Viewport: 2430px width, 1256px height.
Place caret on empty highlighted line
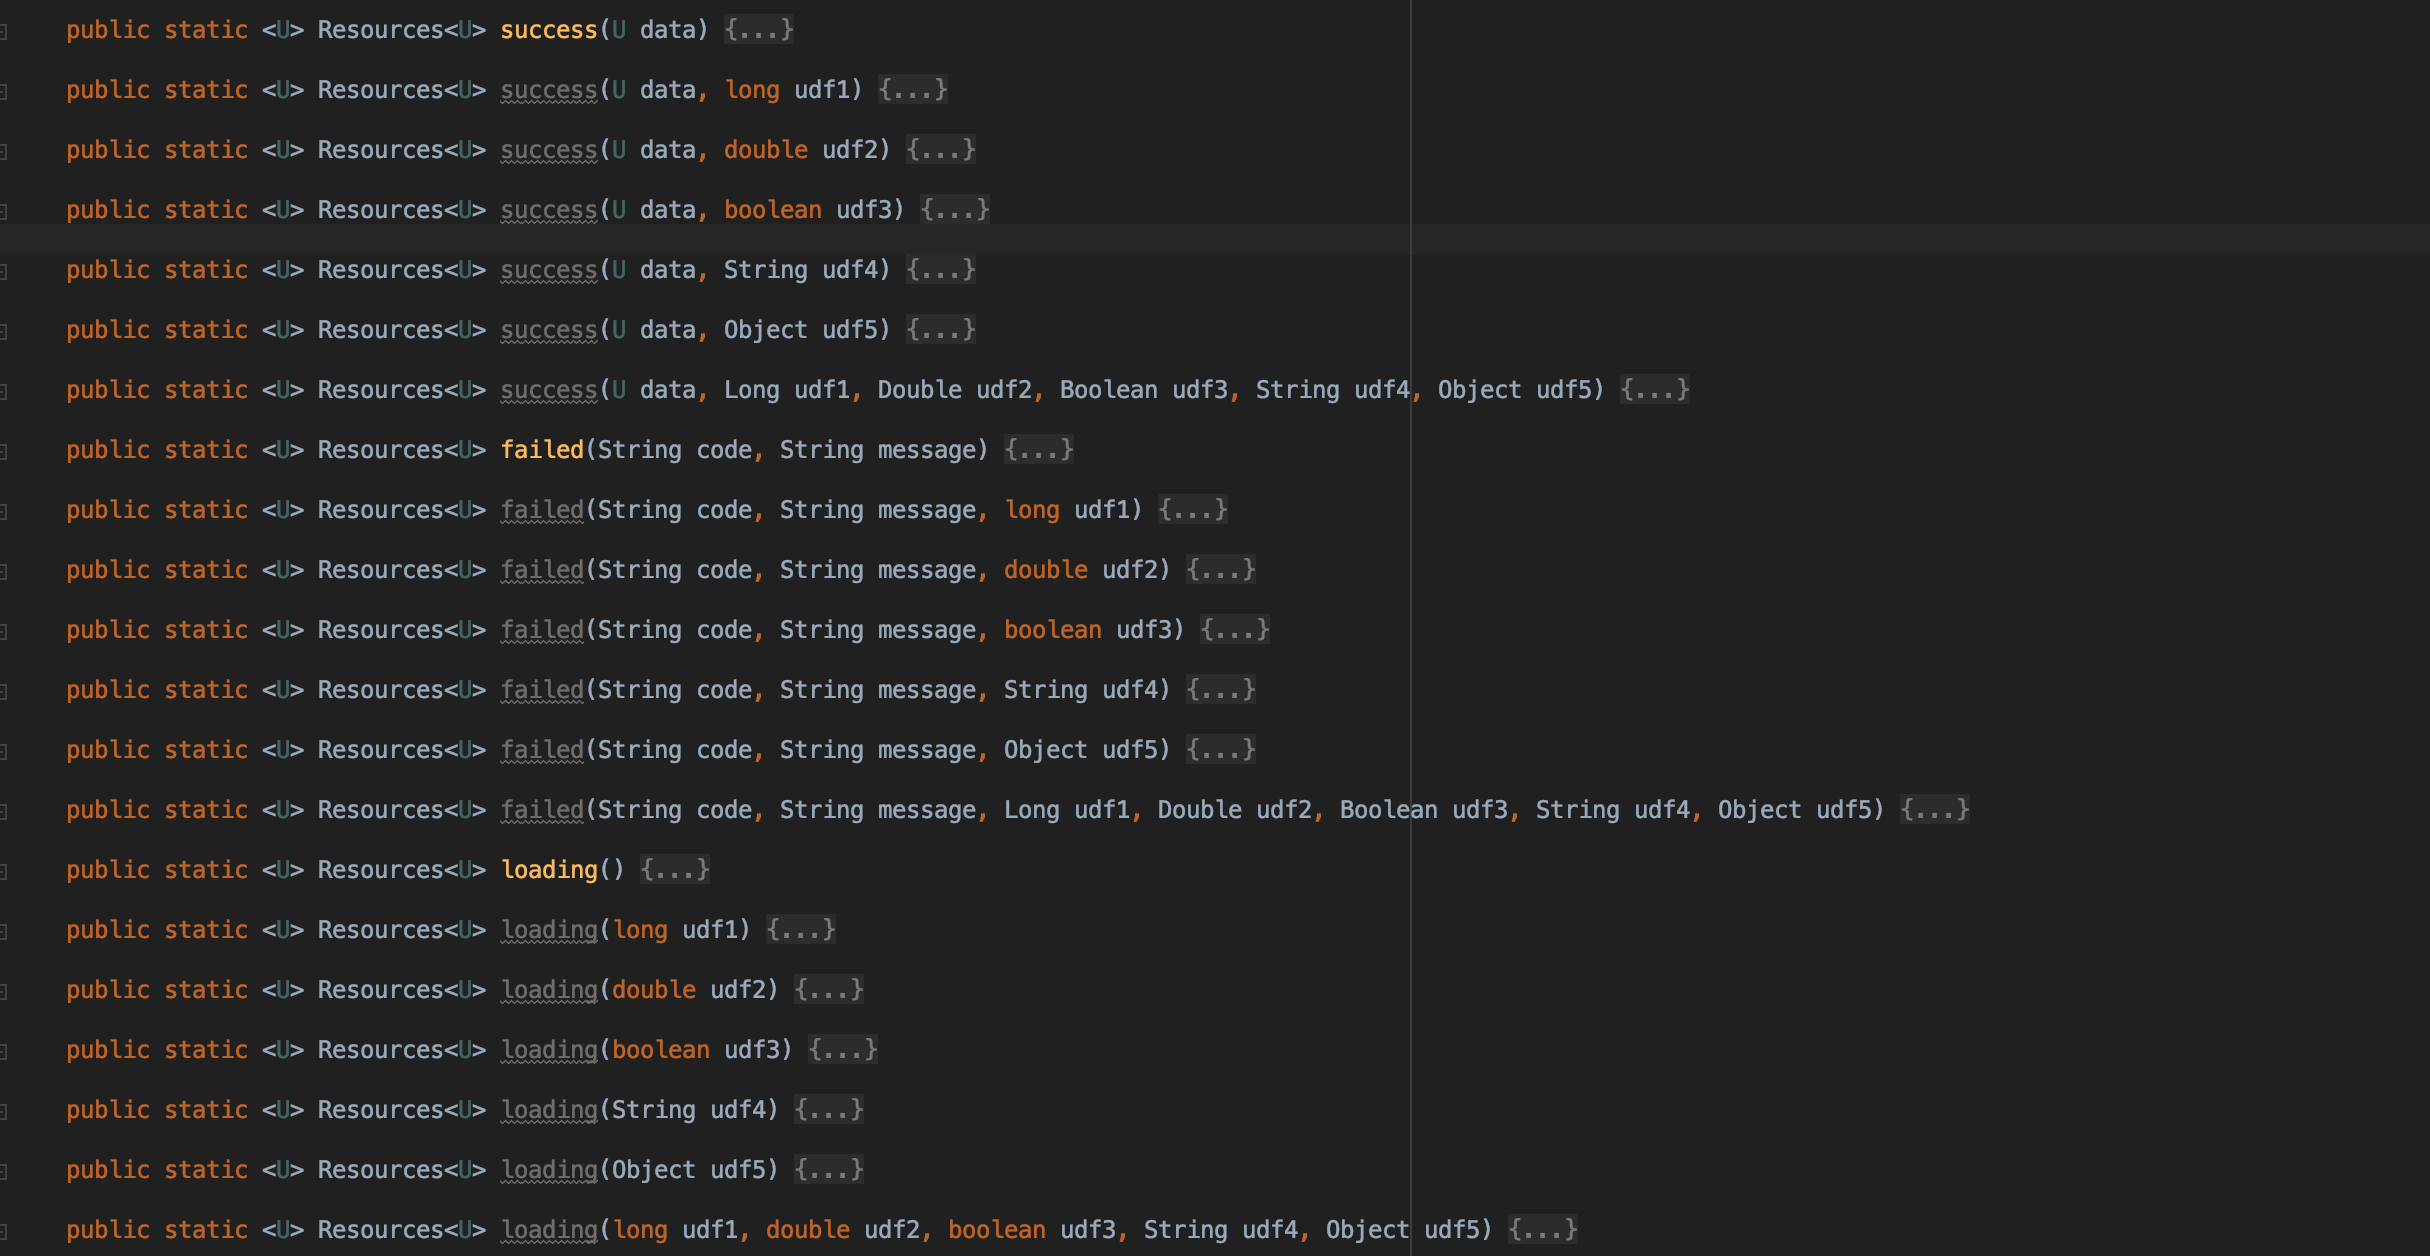click(x=700, y=240)
